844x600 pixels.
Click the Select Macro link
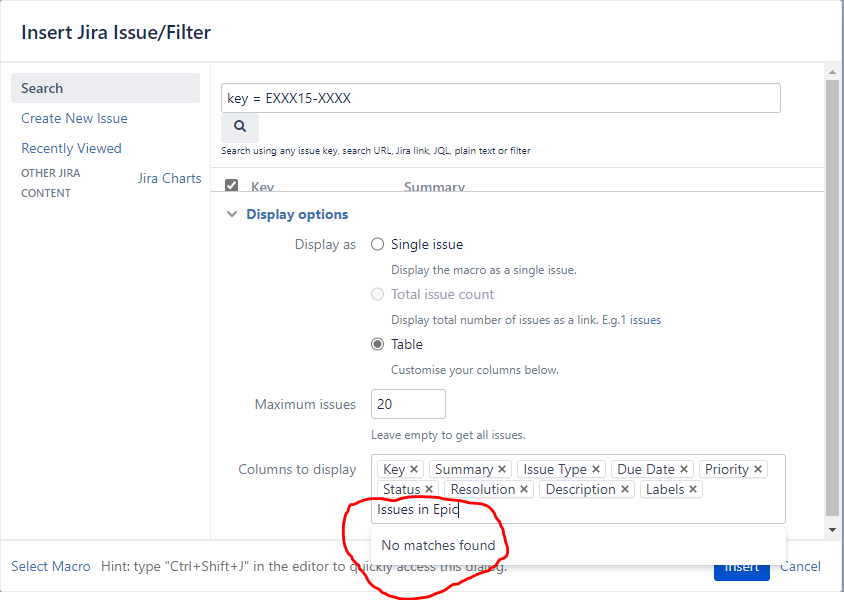[51, 566]
